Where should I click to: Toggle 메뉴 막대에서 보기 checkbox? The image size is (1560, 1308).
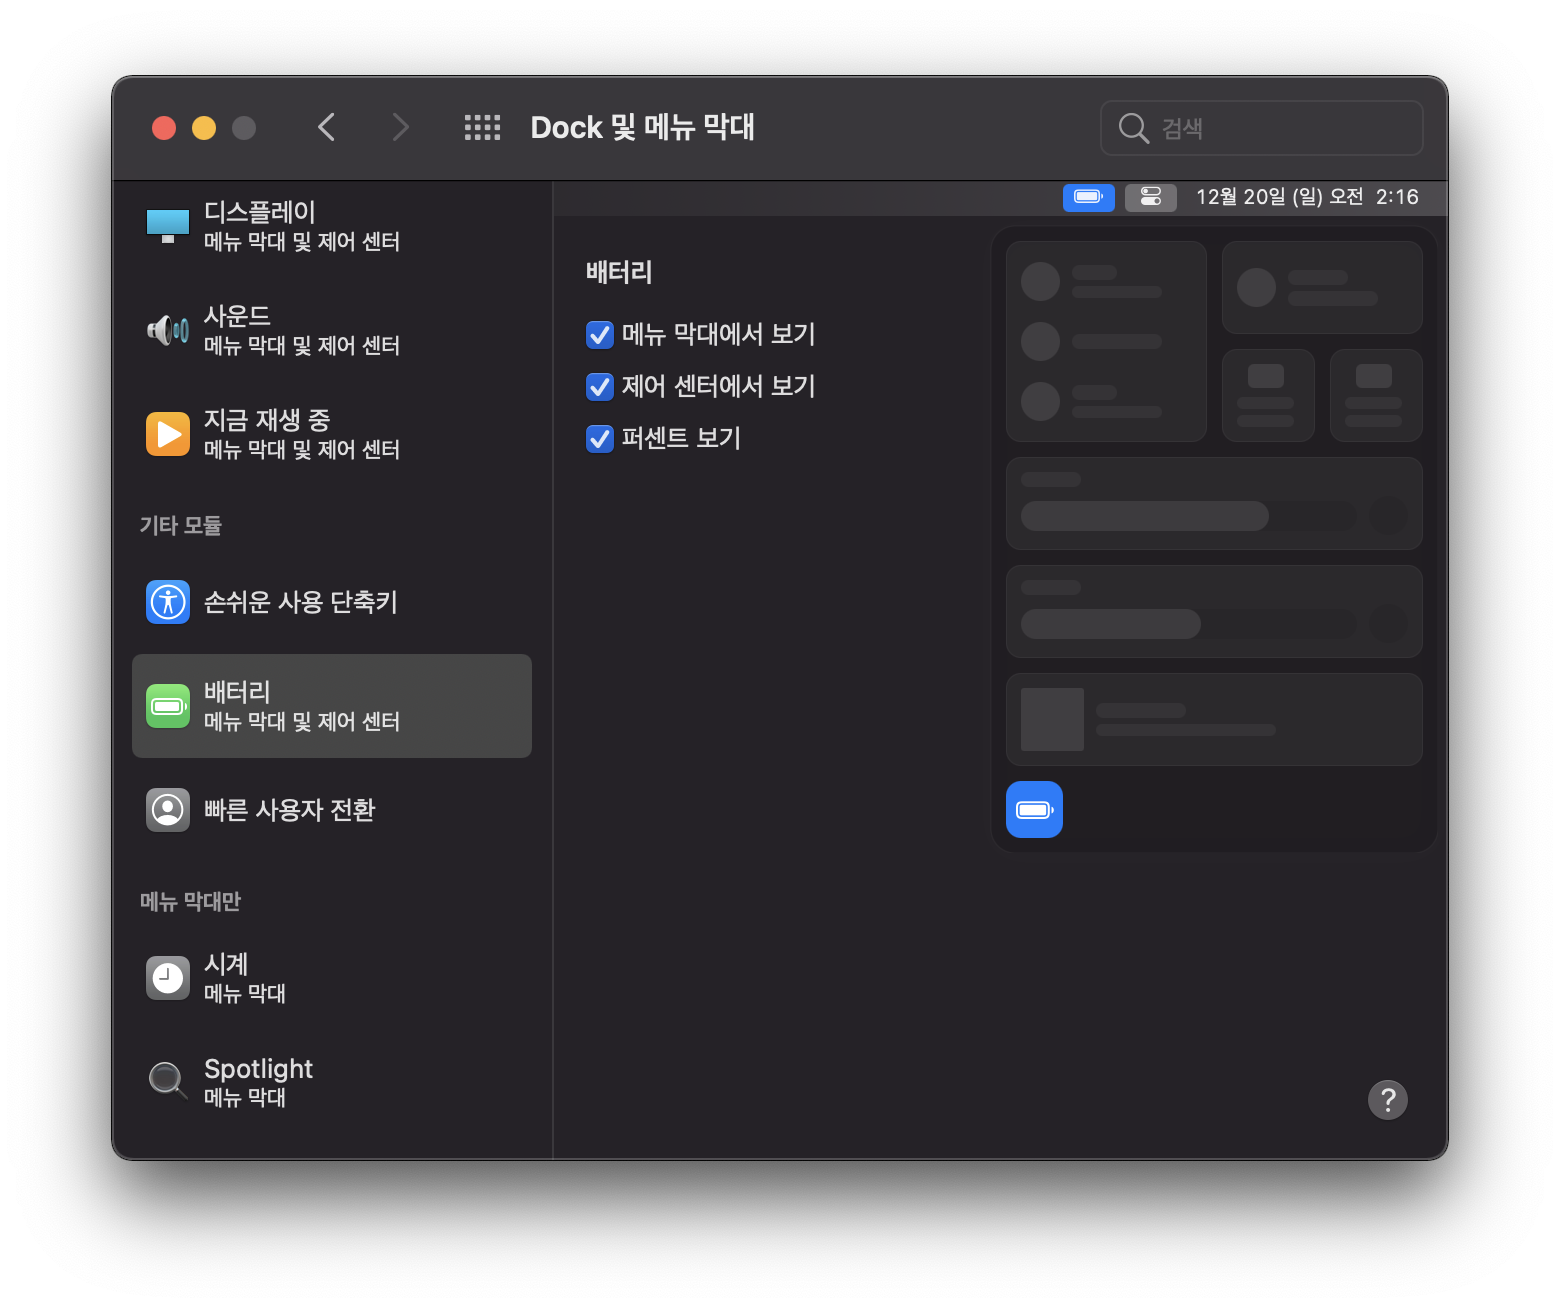(x=600, y=335)
